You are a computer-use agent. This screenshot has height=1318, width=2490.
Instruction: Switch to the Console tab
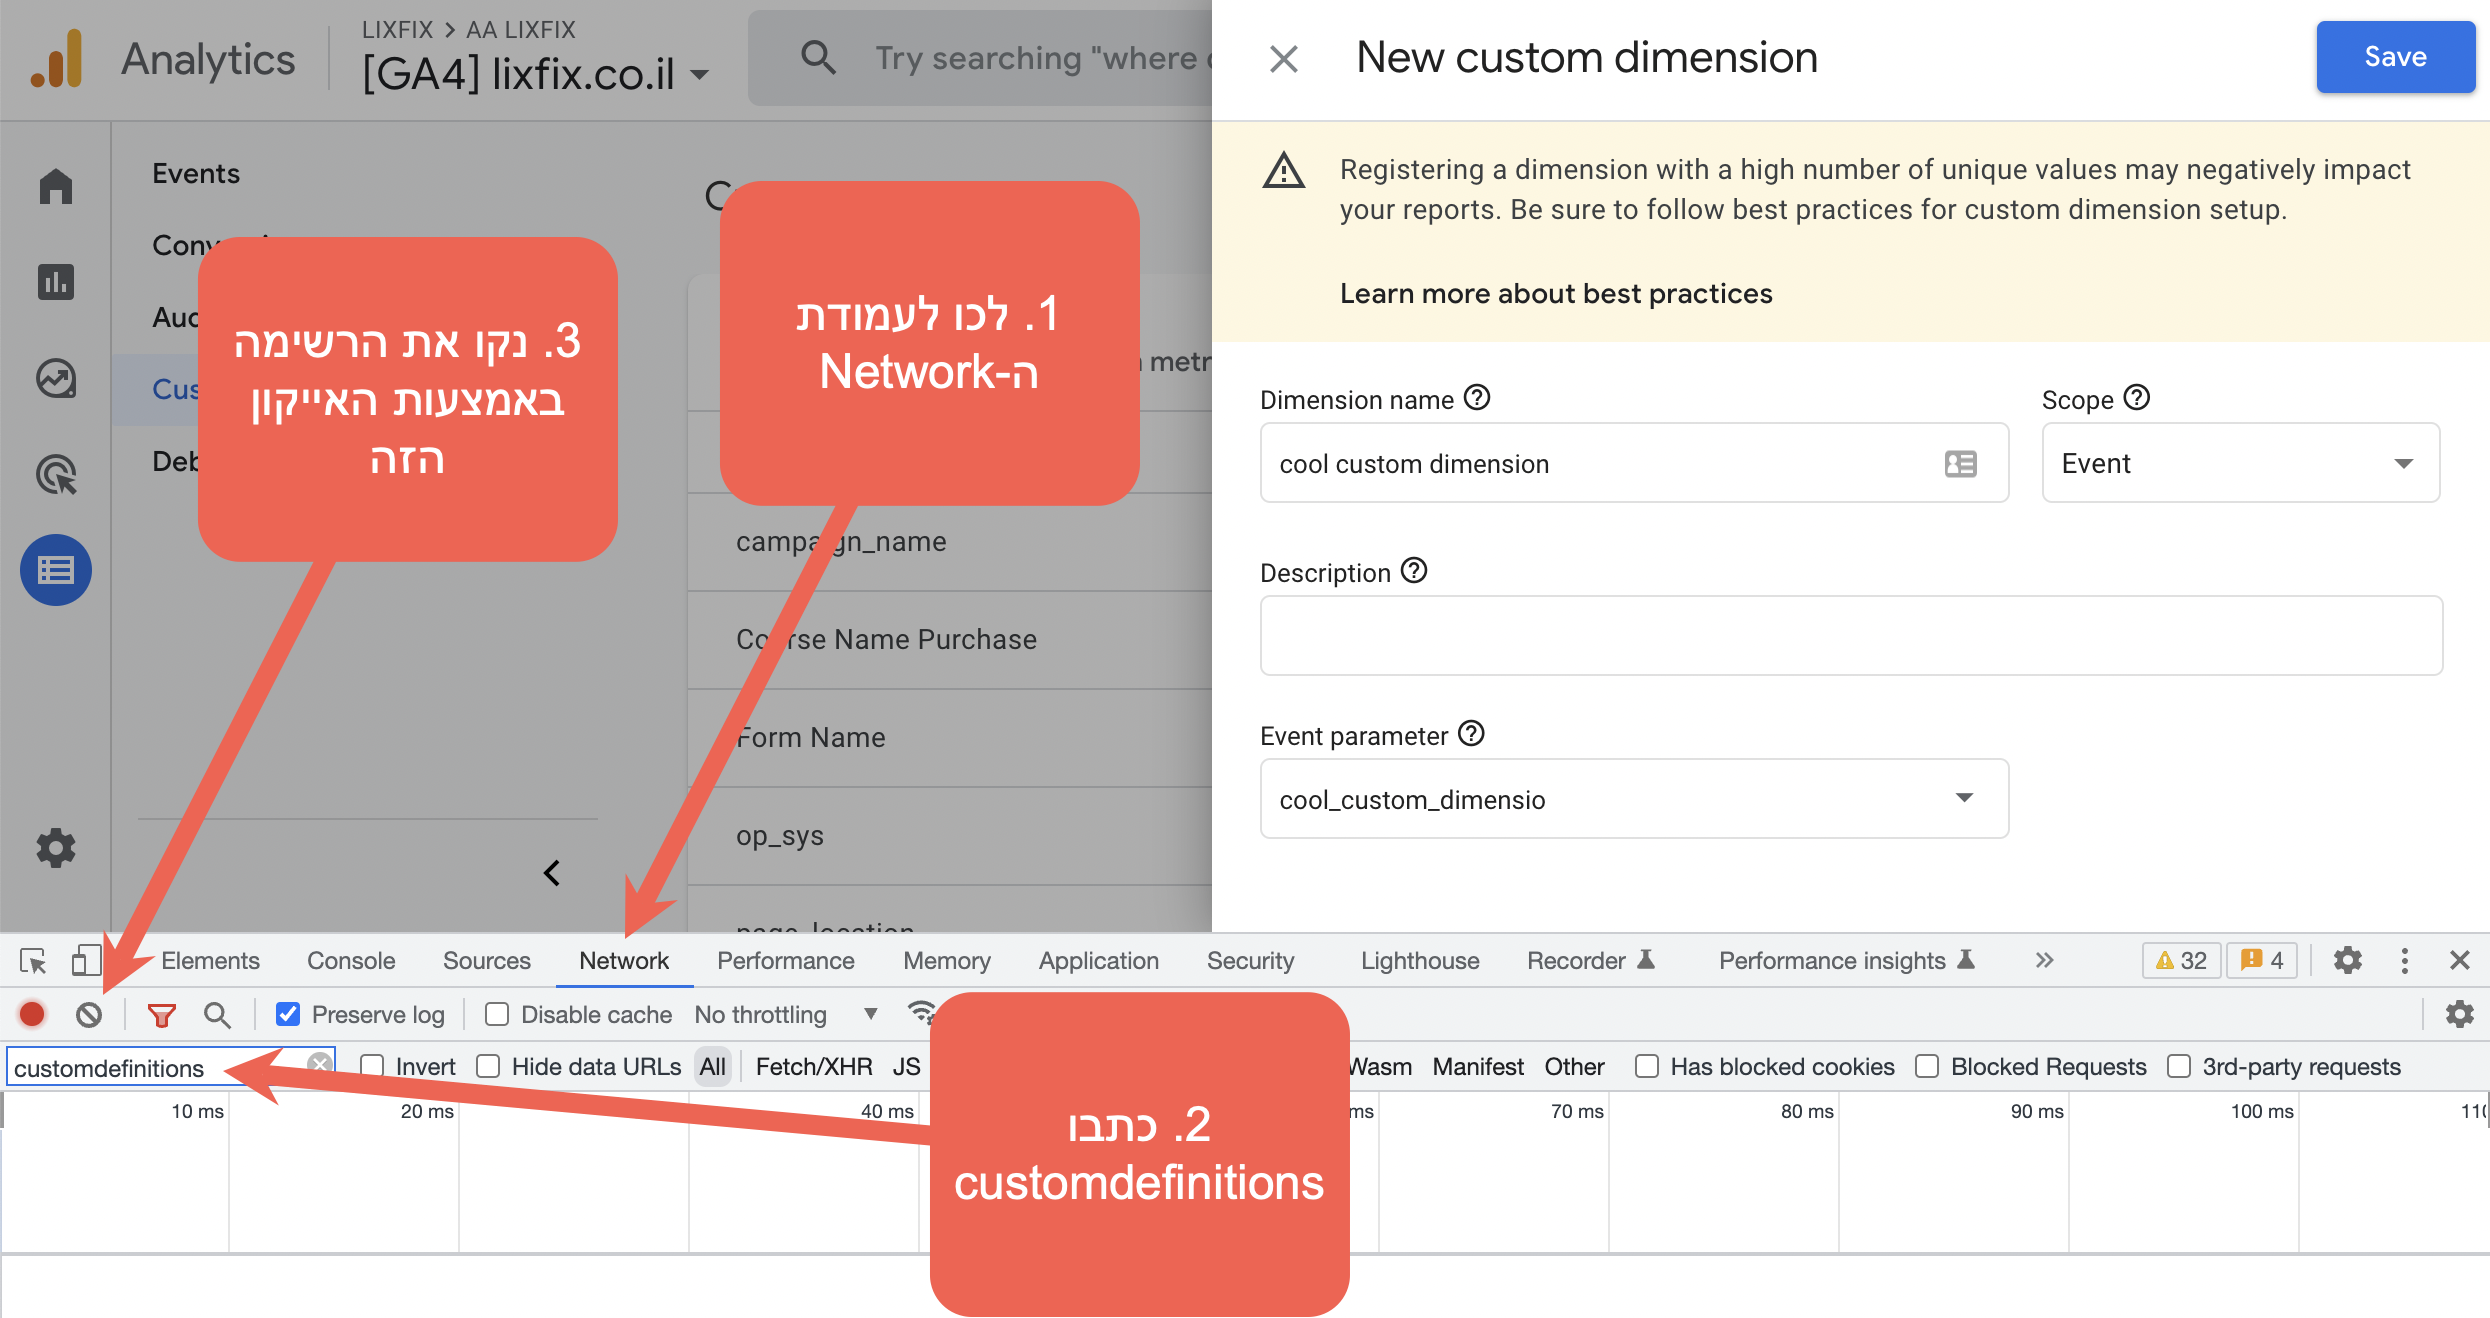[x=351, y=961]
